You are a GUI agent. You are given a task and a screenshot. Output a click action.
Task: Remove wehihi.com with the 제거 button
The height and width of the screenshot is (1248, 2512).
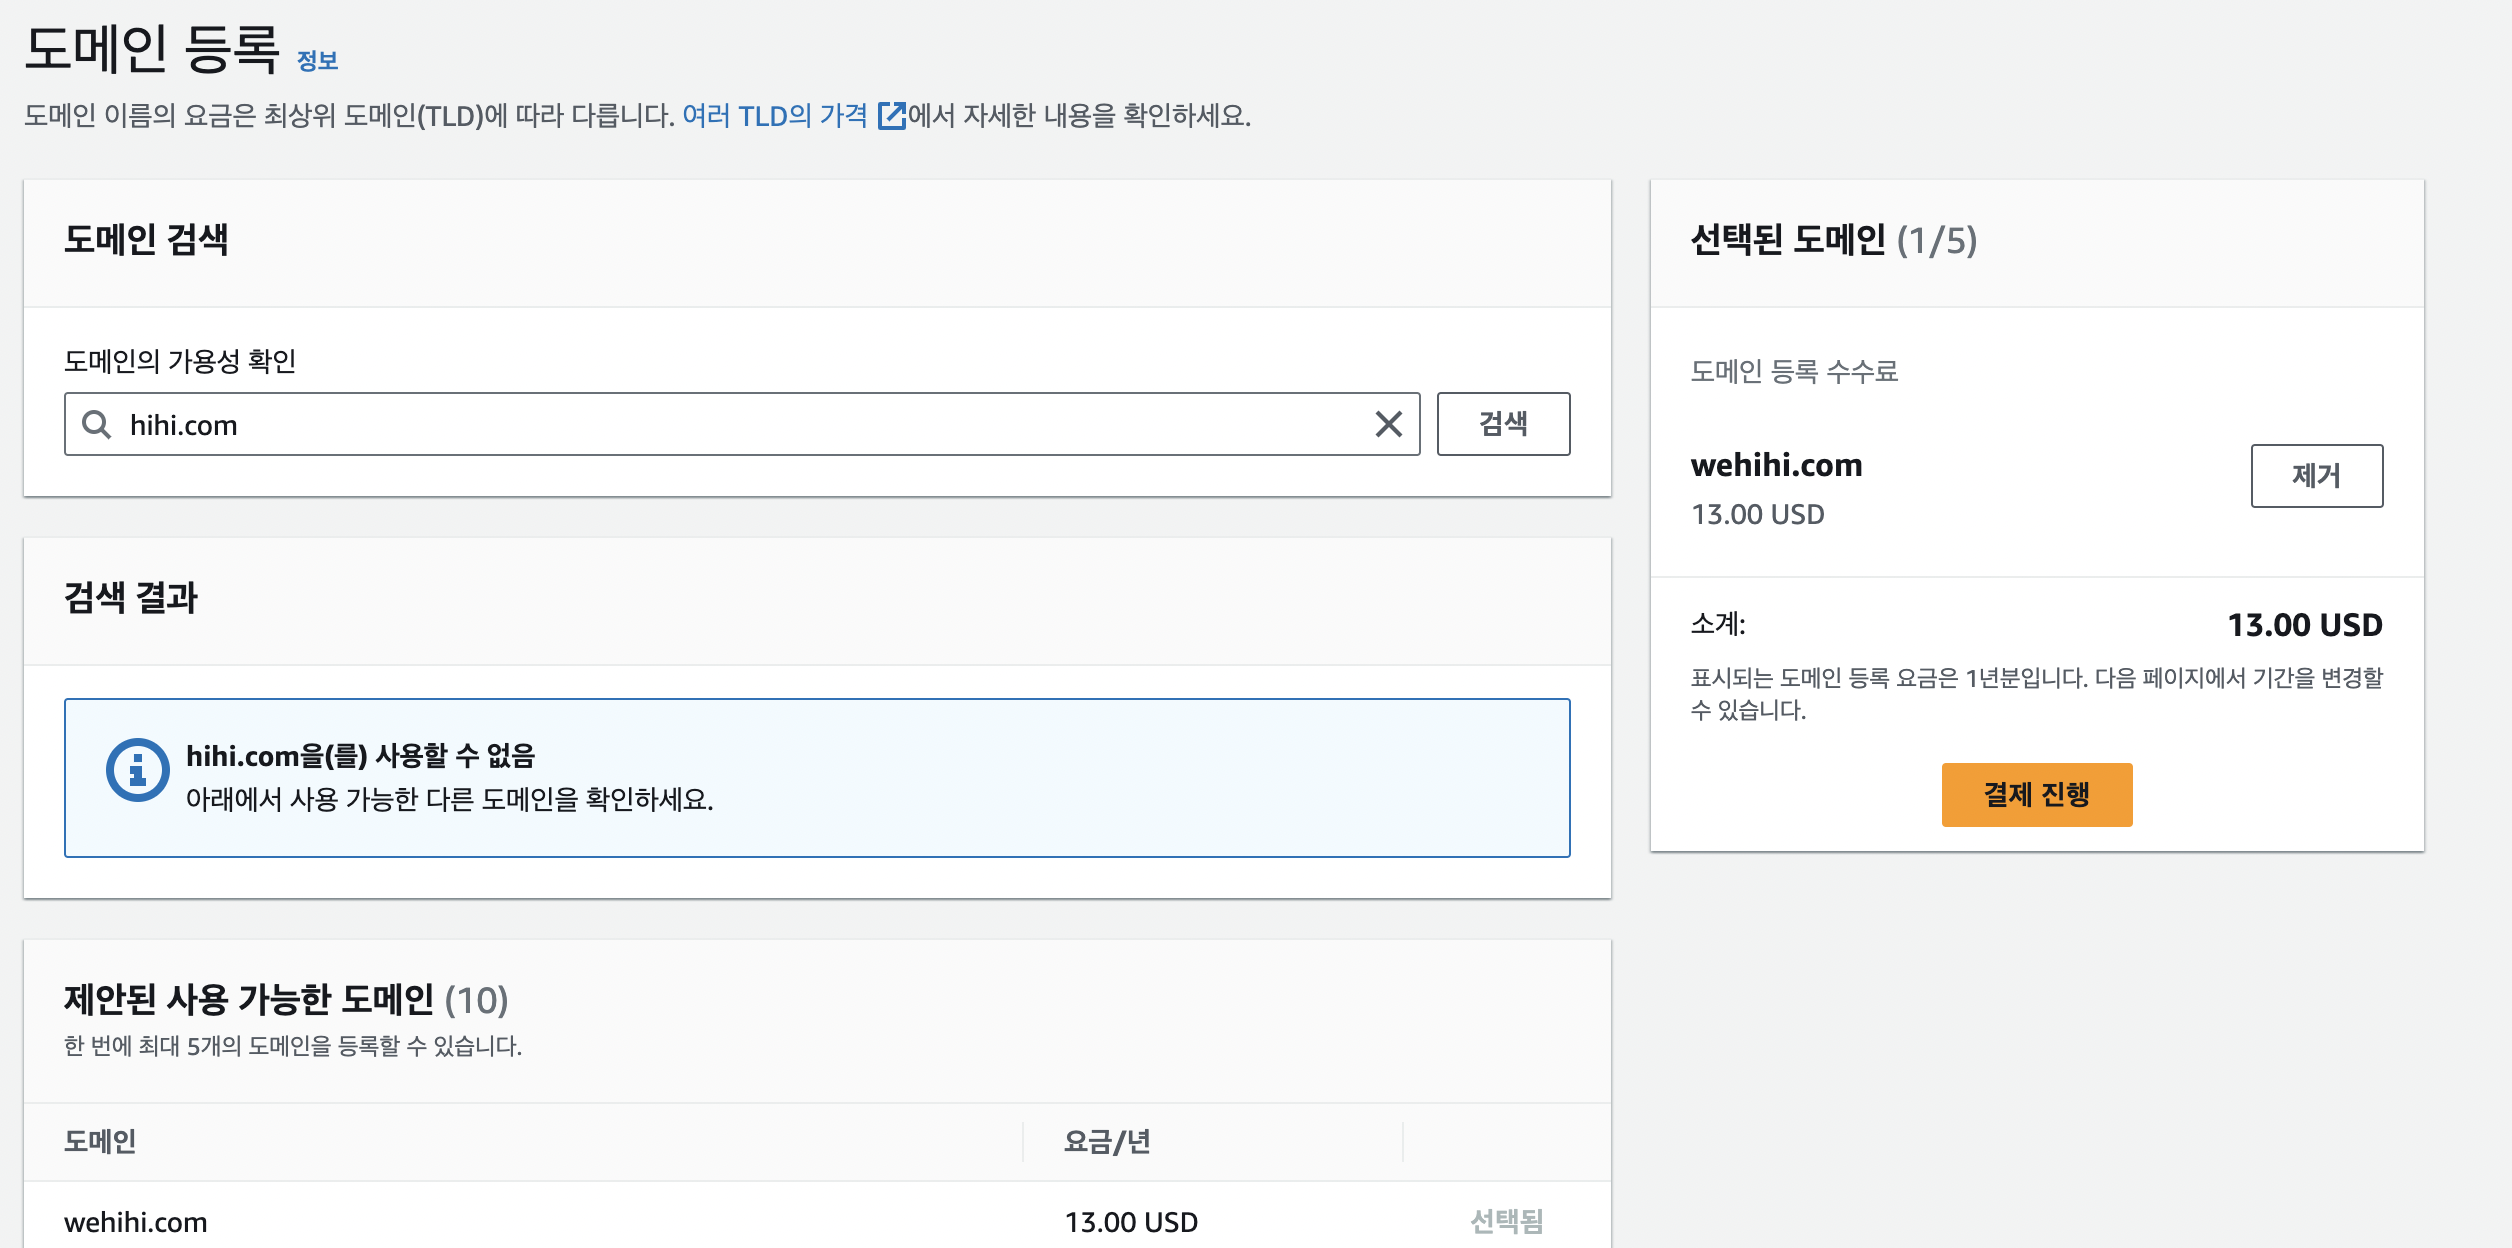coord(2316,476)
